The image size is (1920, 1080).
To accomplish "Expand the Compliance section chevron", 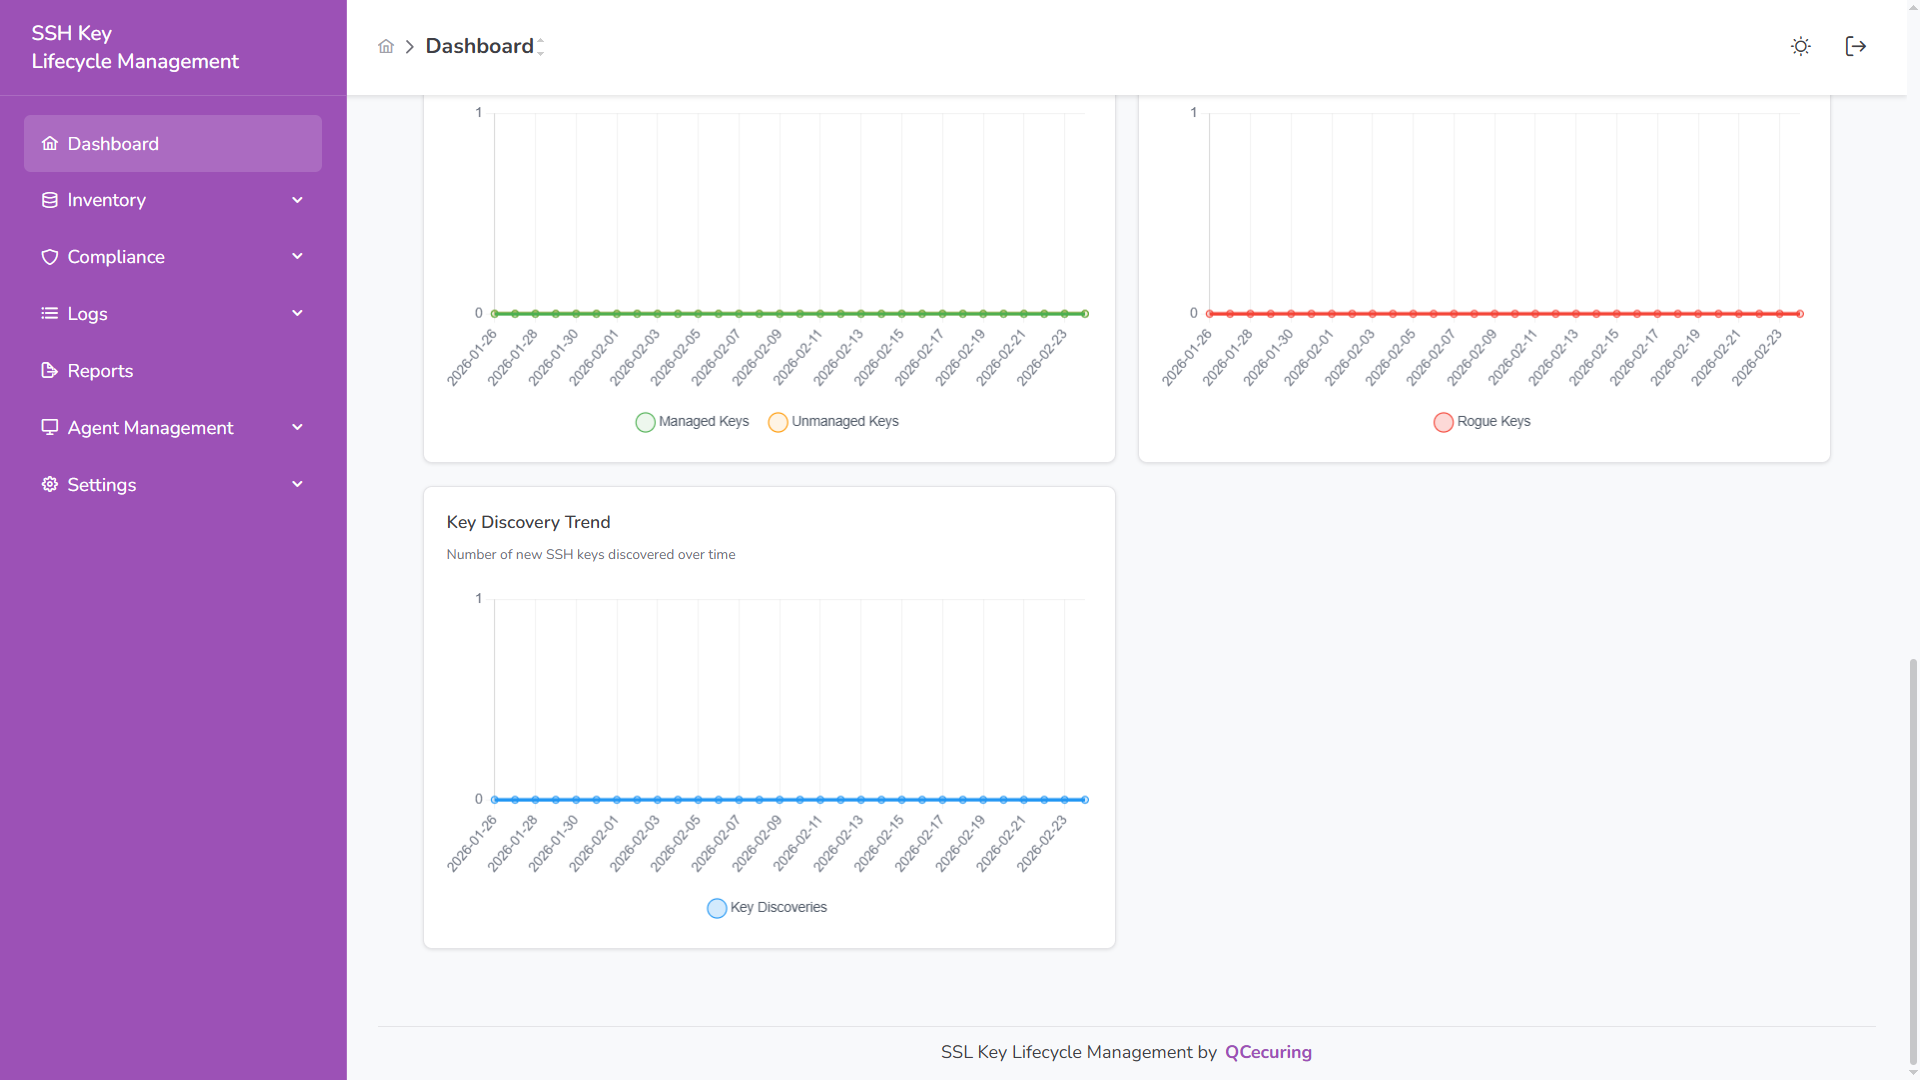I will pos(297,257).
